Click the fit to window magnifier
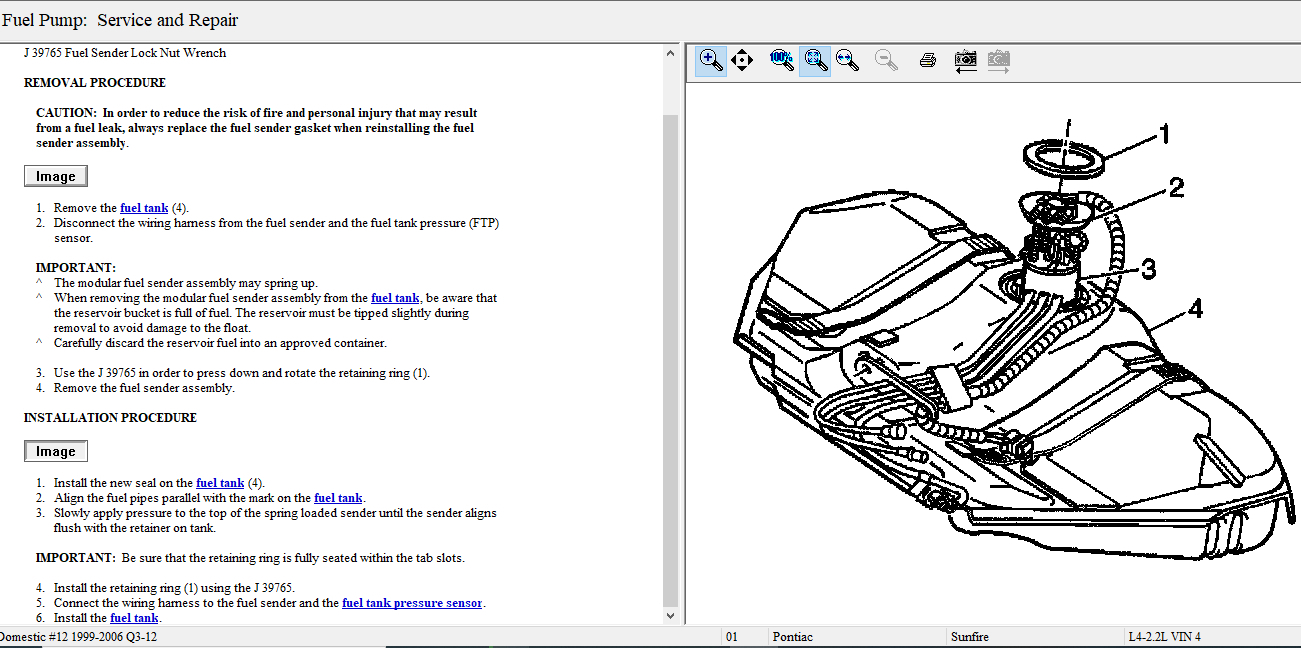The width and height of the screenshot is (1301, 648). pyautogui.click(x=815, y=60)
